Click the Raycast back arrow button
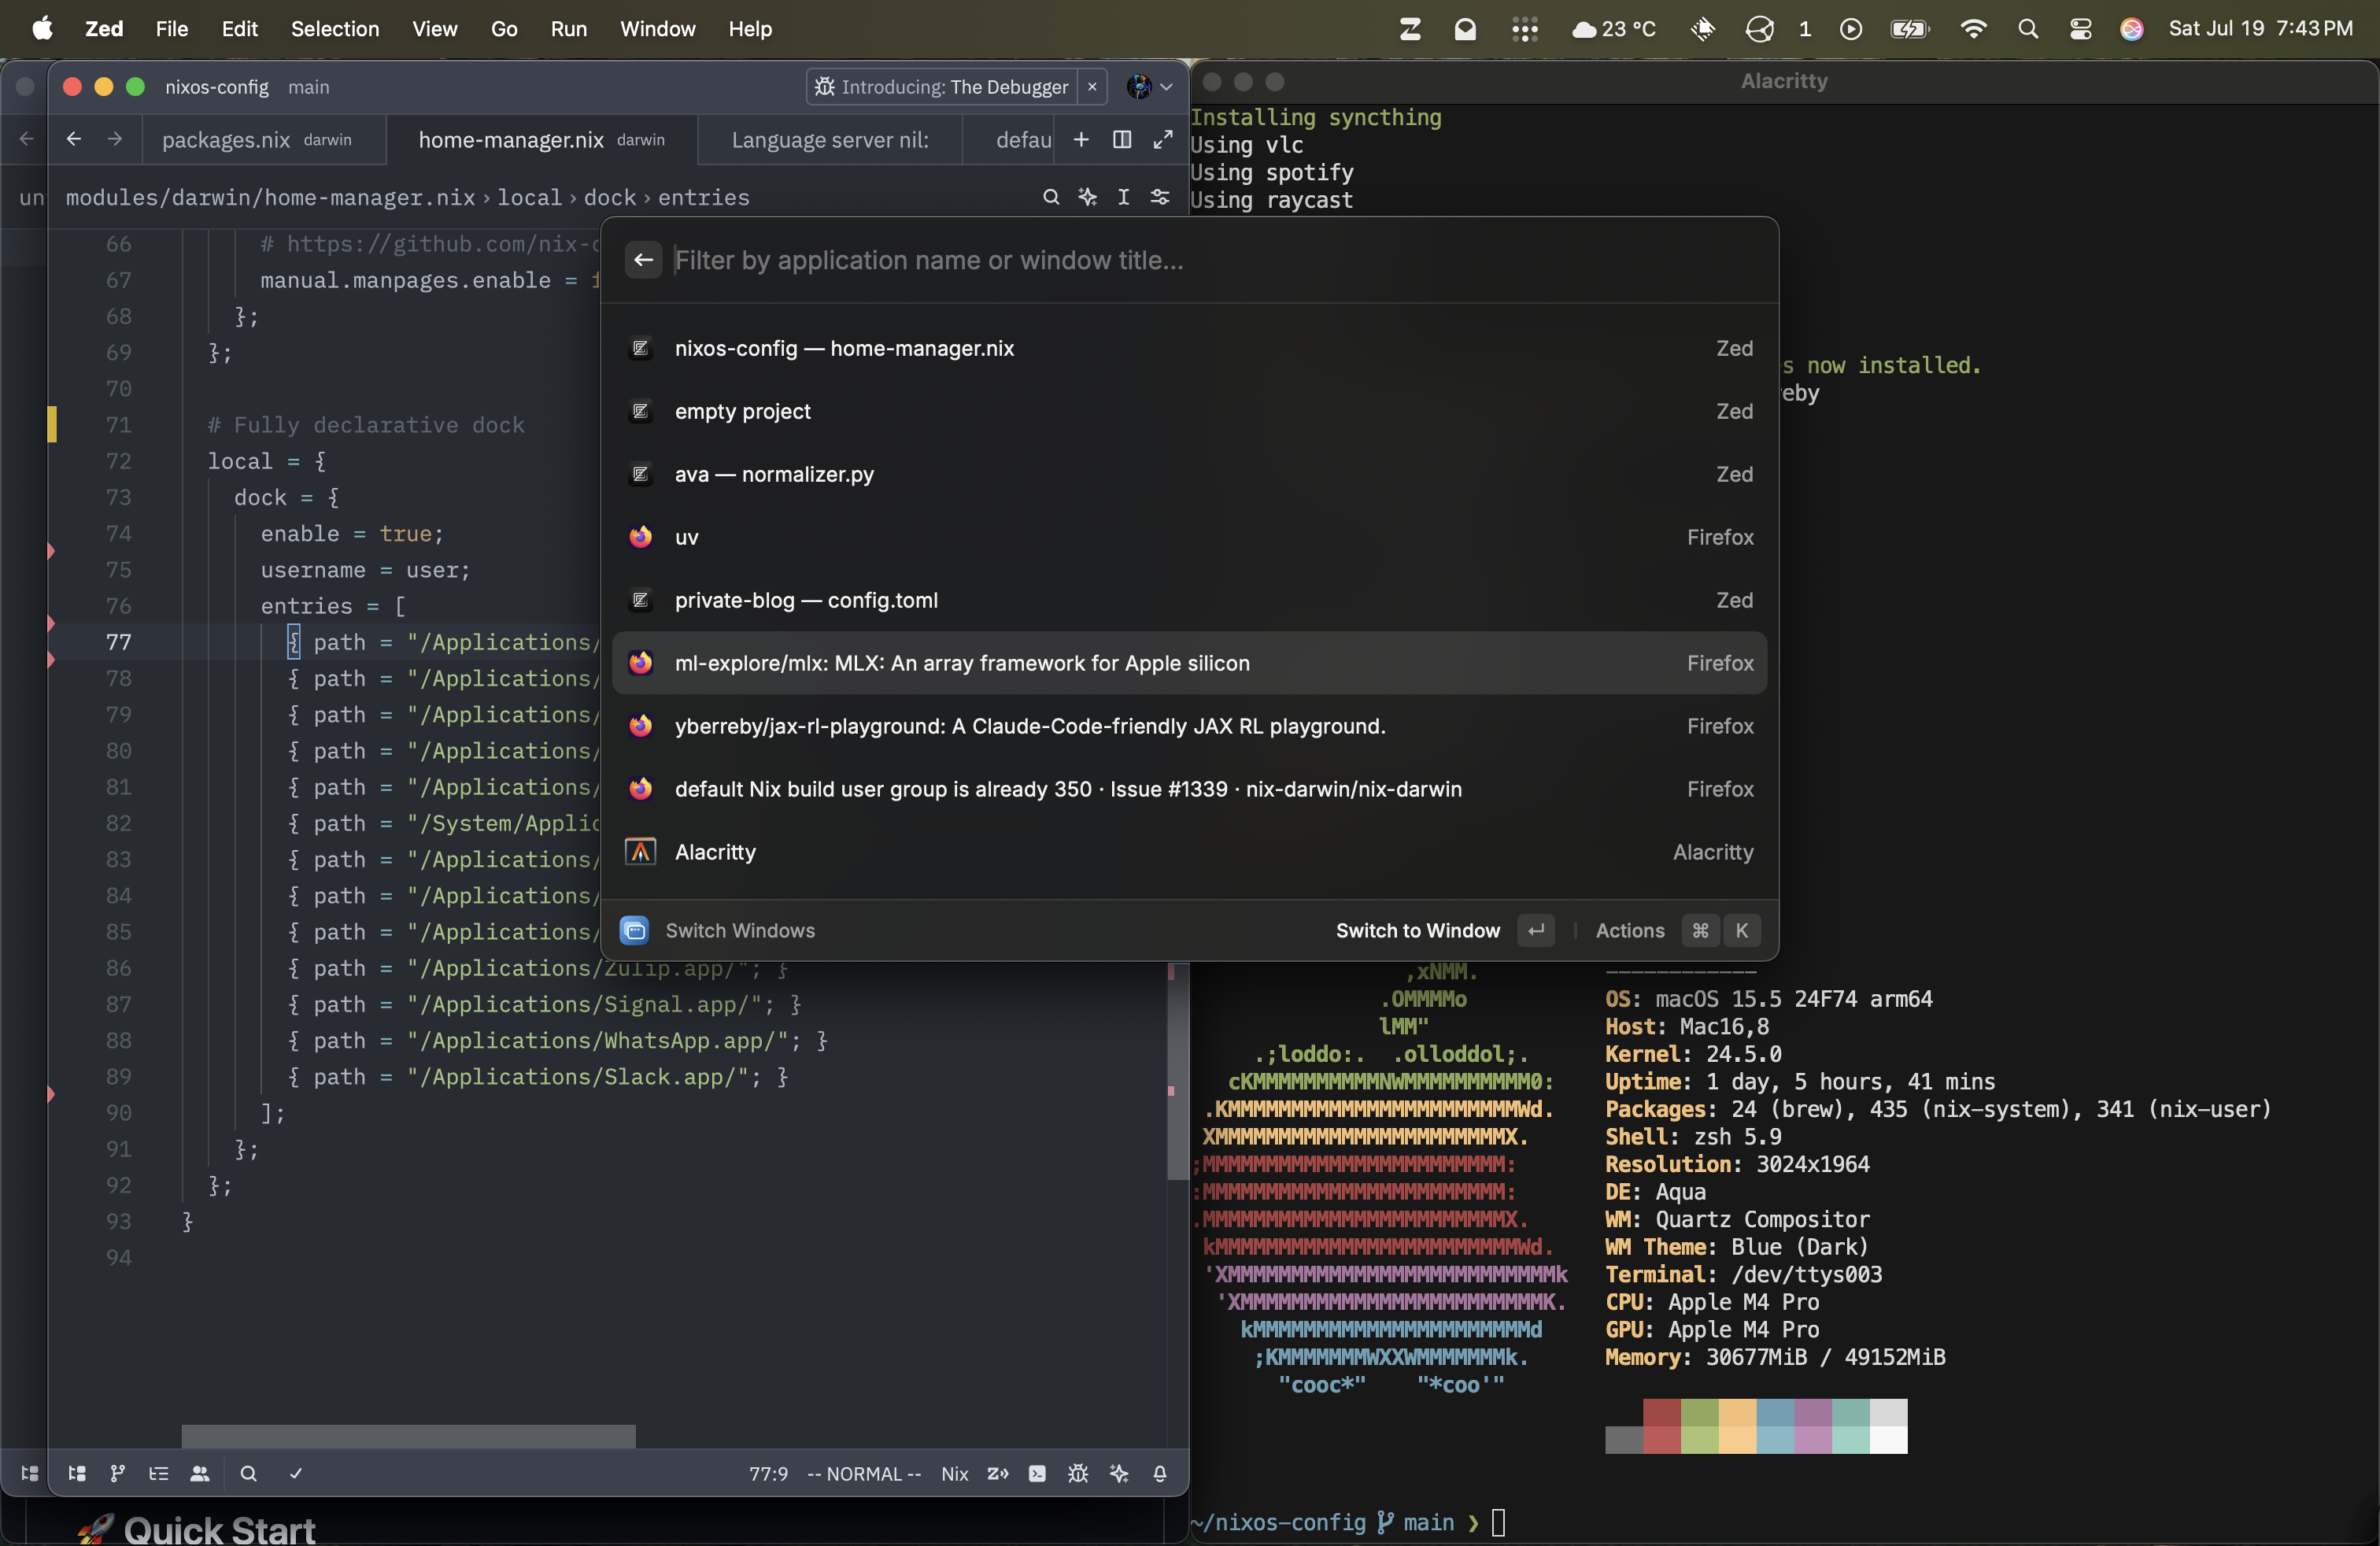This screenshot has height=1546, width=2380. tap(643, 260)
